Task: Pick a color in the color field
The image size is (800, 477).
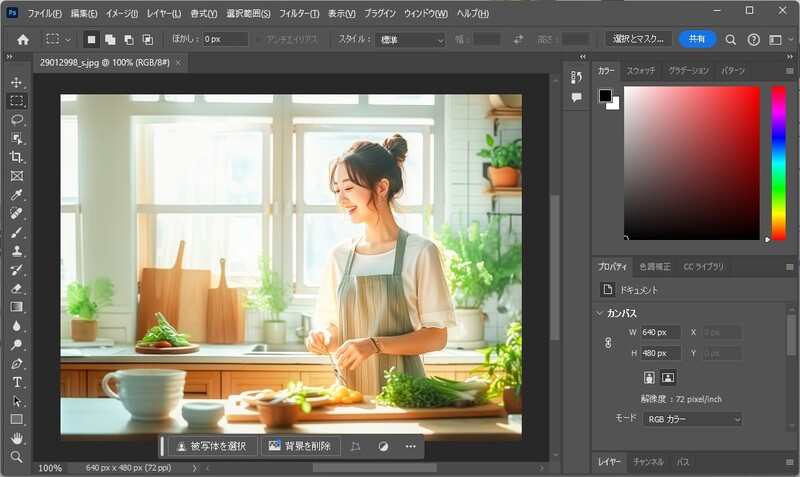Action: 692,163
